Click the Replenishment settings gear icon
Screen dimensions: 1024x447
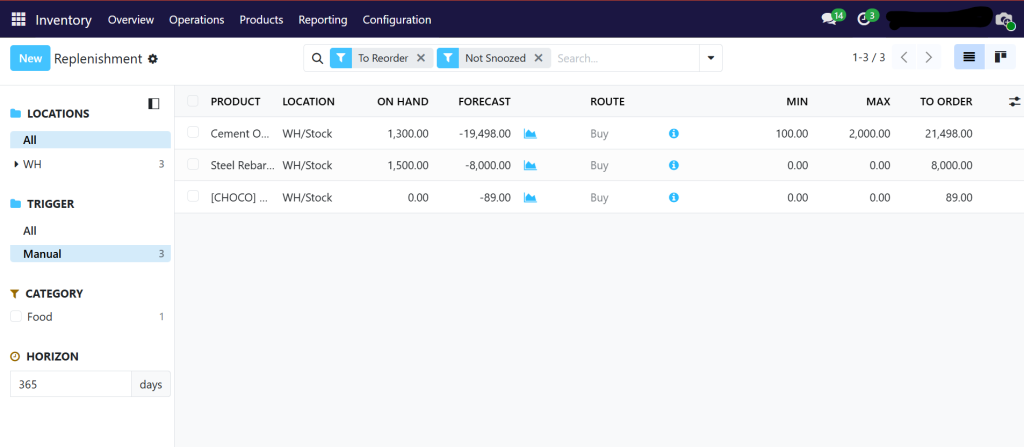tap(153, 59)
